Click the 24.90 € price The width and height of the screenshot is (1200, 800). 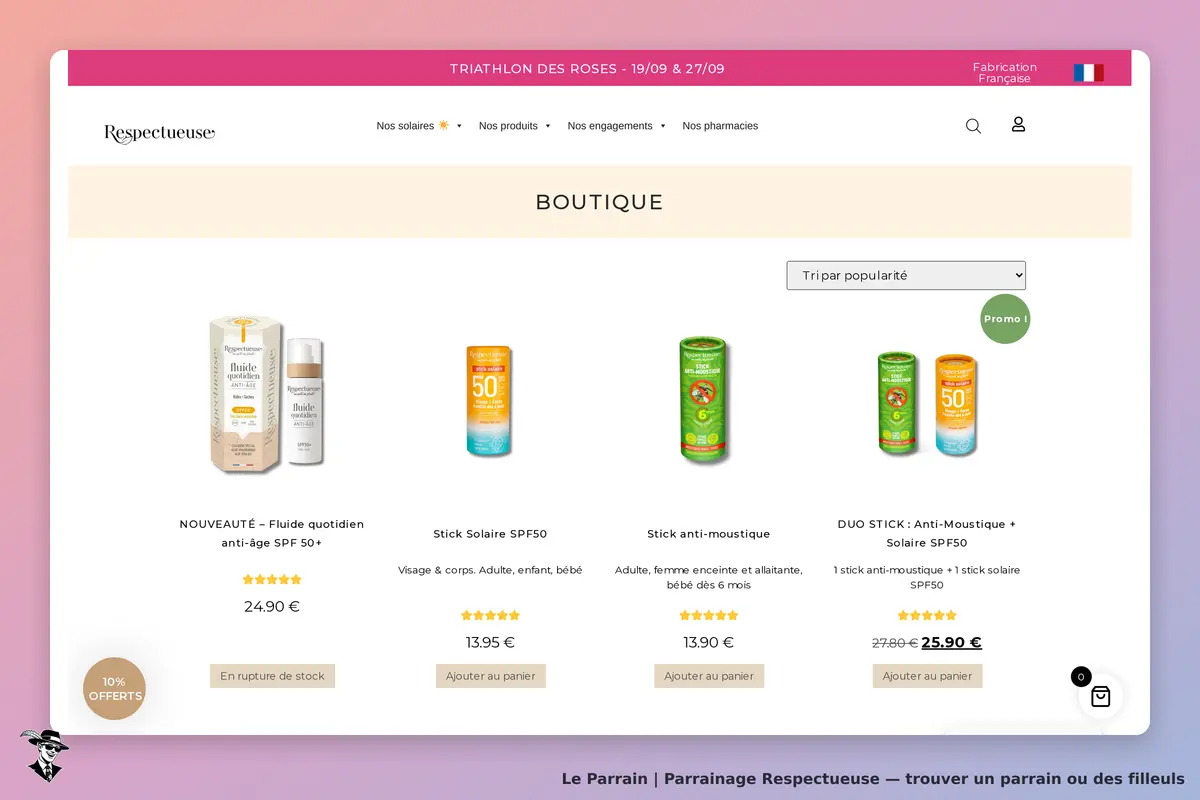point(272,606)
